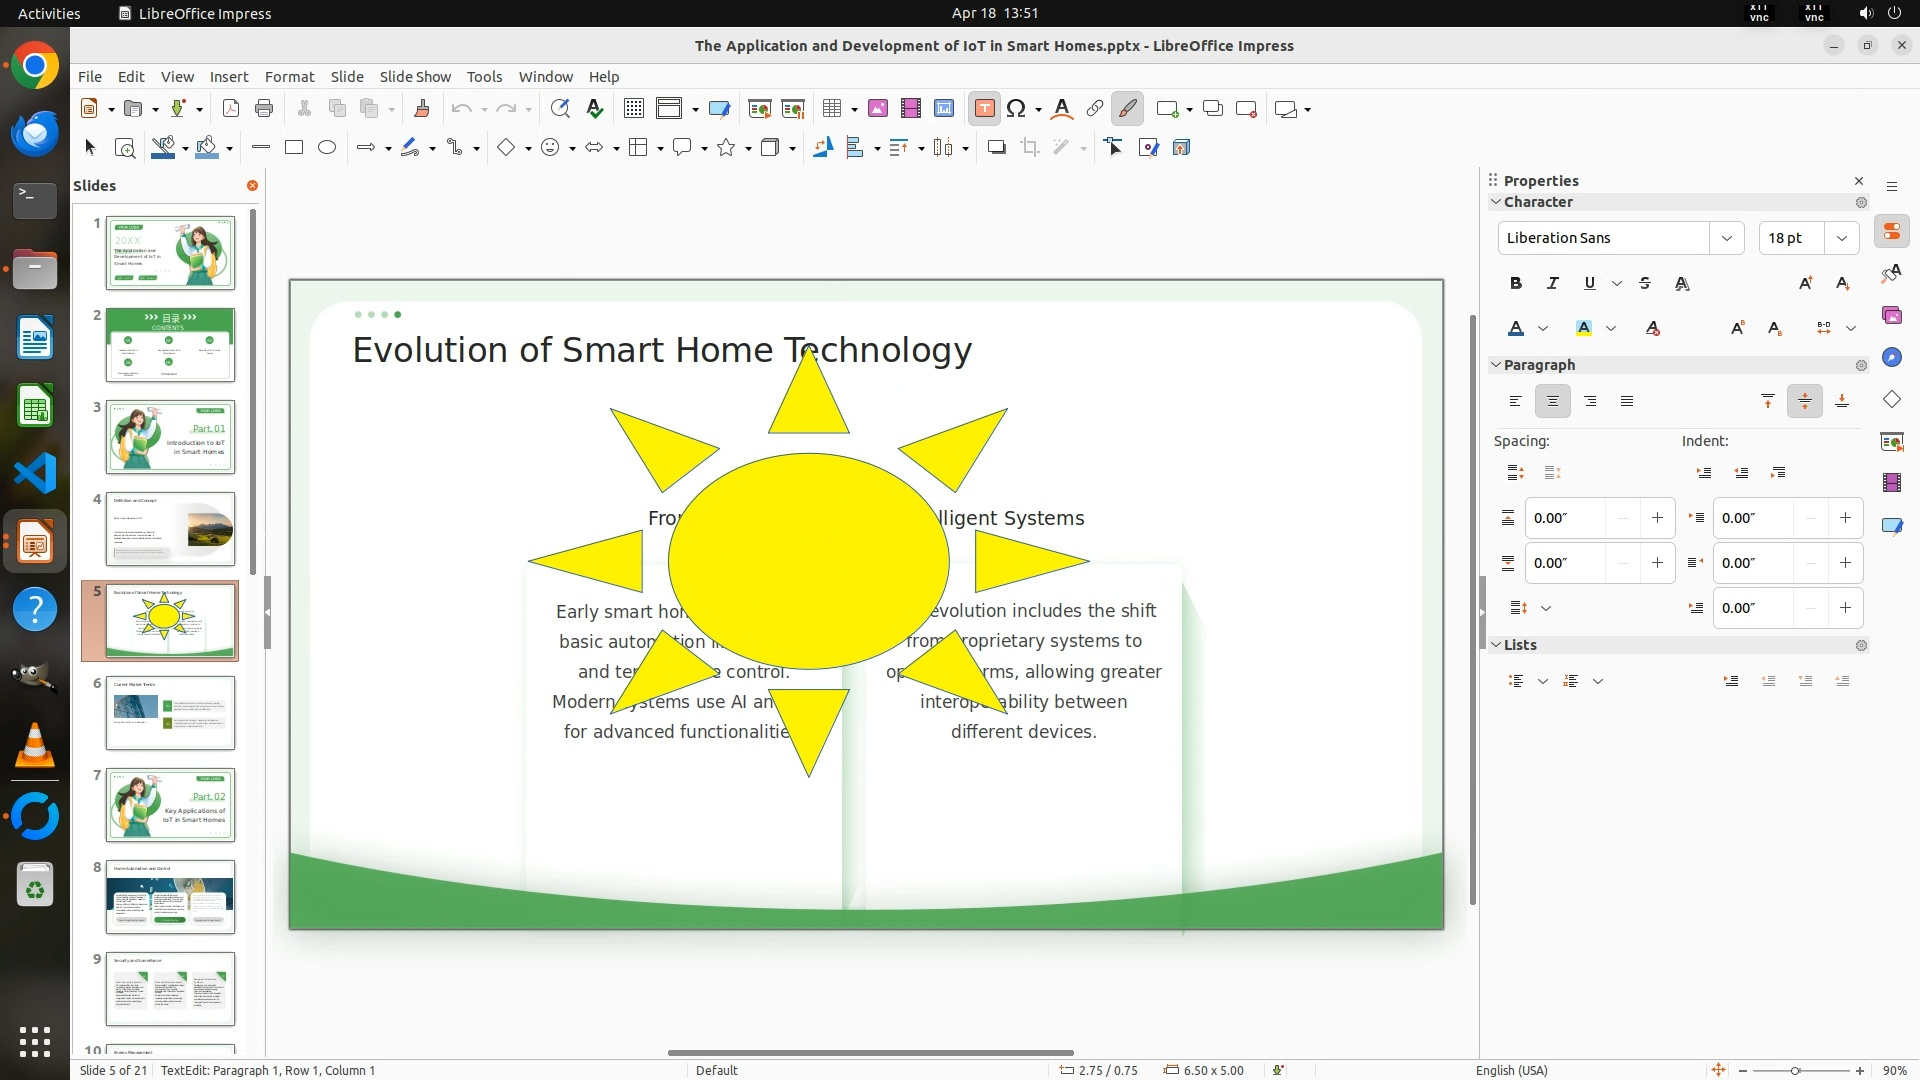Toggle Italic formatting in Character panel

tap(1553, 283)
